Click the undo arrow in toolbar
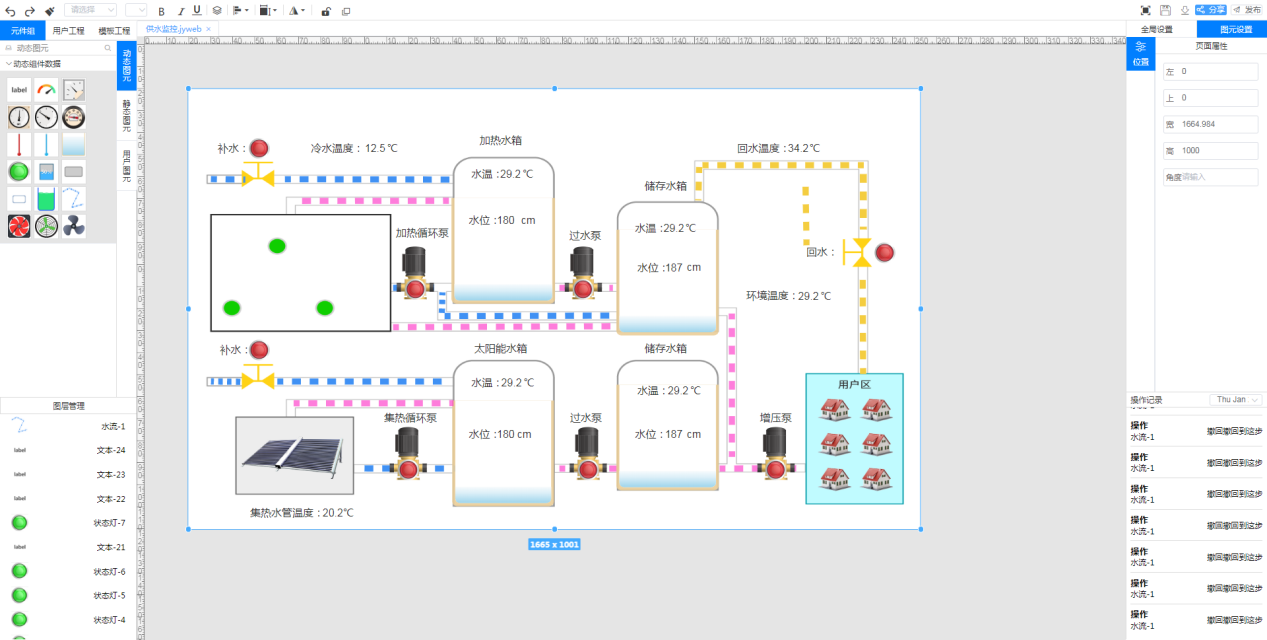 pos(12,10)
